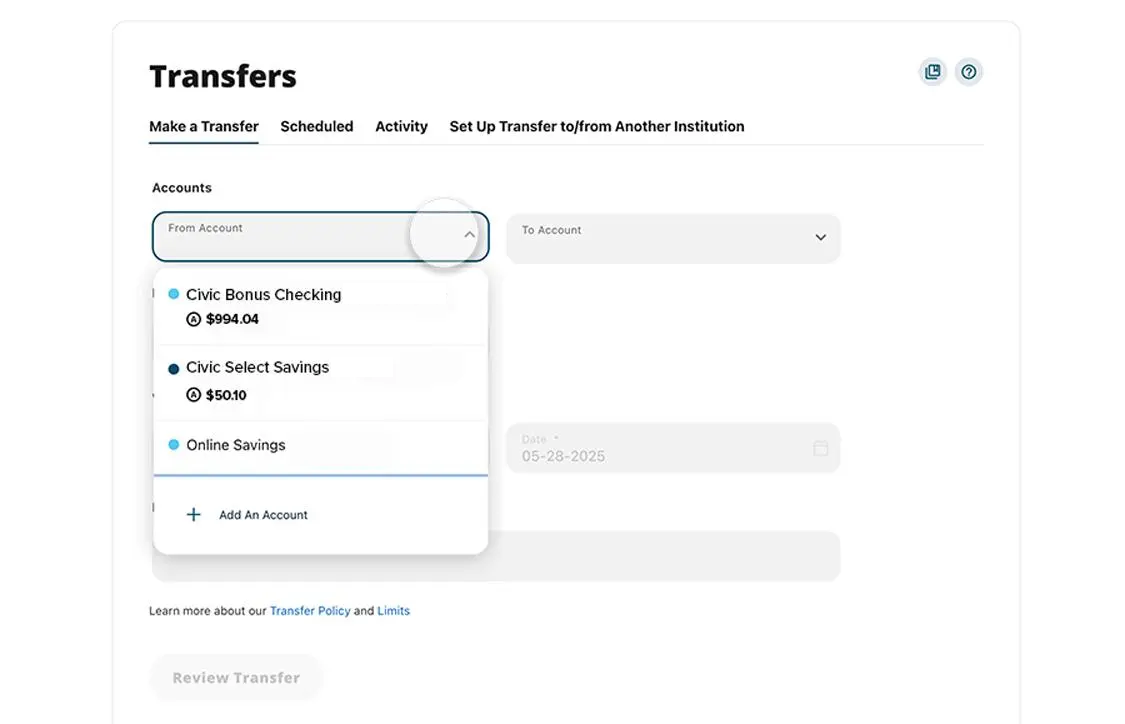Open the transfer history icon near top right
Screen dimensions: 1125x724
click(x=932, y=71)
